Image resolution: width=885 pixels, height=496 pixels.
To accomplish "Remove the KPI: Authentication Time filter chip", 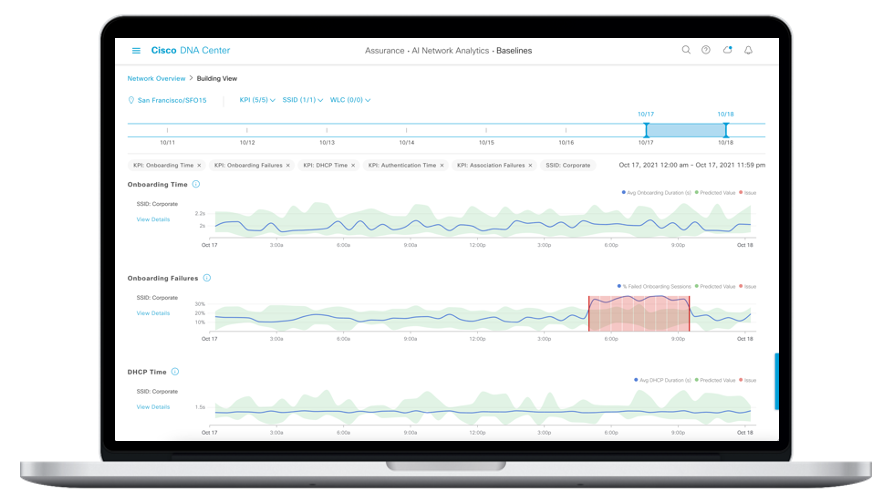I will click(x=442, y=165).
